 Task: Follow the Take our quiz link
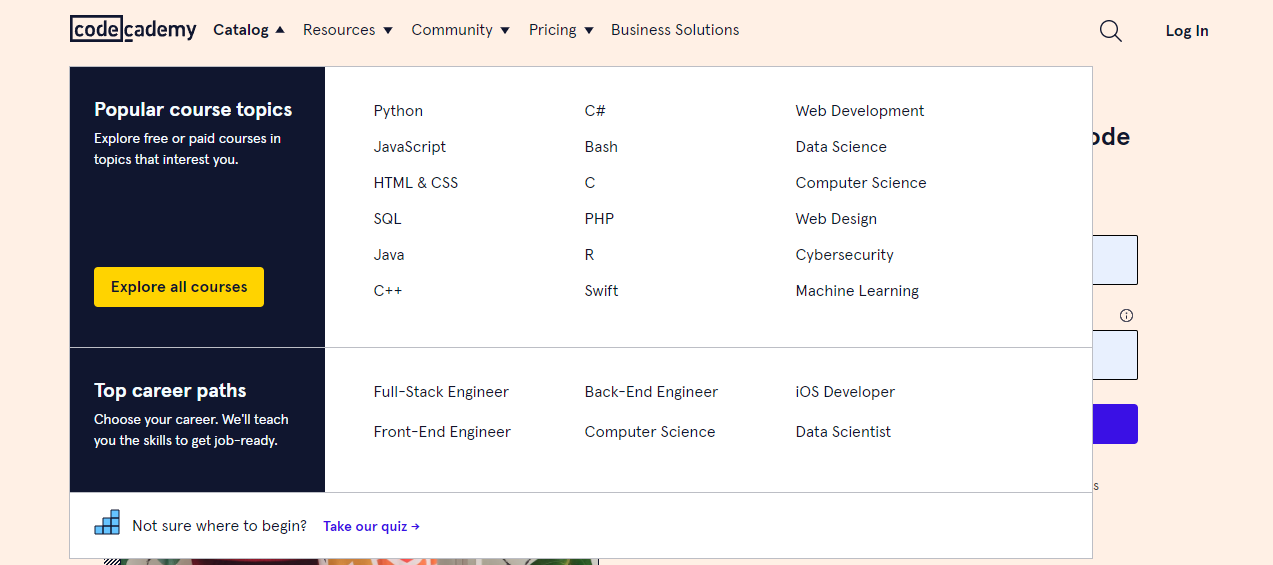click(x=371, y=526)
